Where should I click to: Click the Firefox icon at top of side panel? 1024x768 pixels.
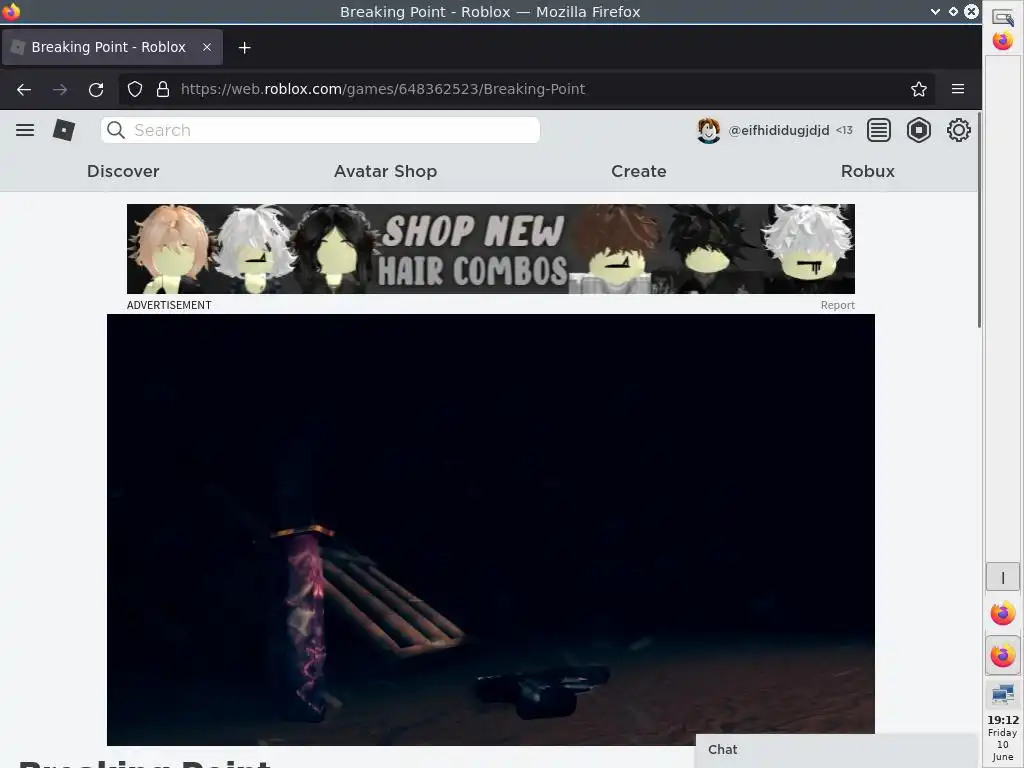pos(1002,40)
